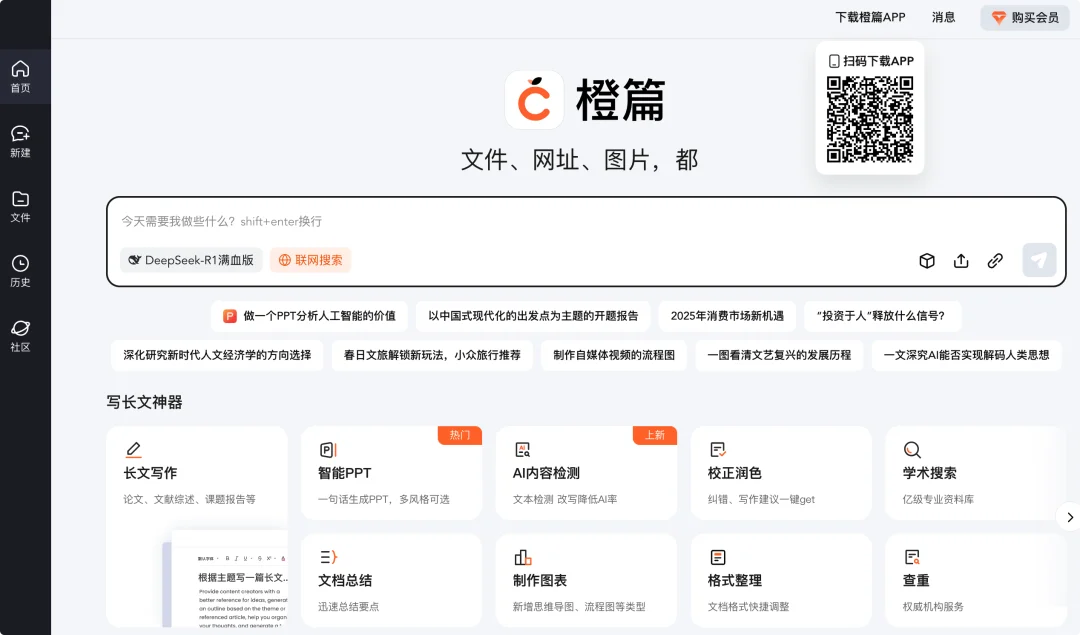Screen dimensions: 1080x635
Task: Click the 学术搜索 card title text
Action: coord(929,473)
